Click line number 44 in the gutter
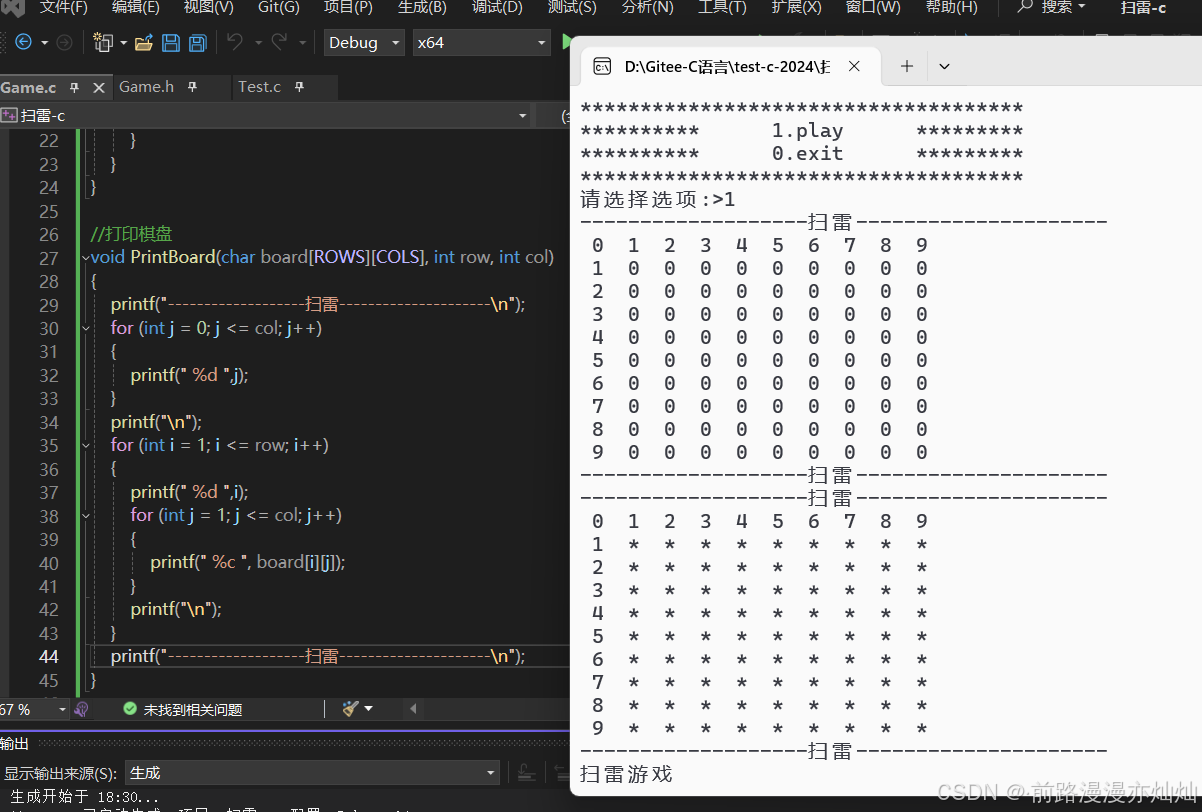1202x812 pixels. coord(48,656)
